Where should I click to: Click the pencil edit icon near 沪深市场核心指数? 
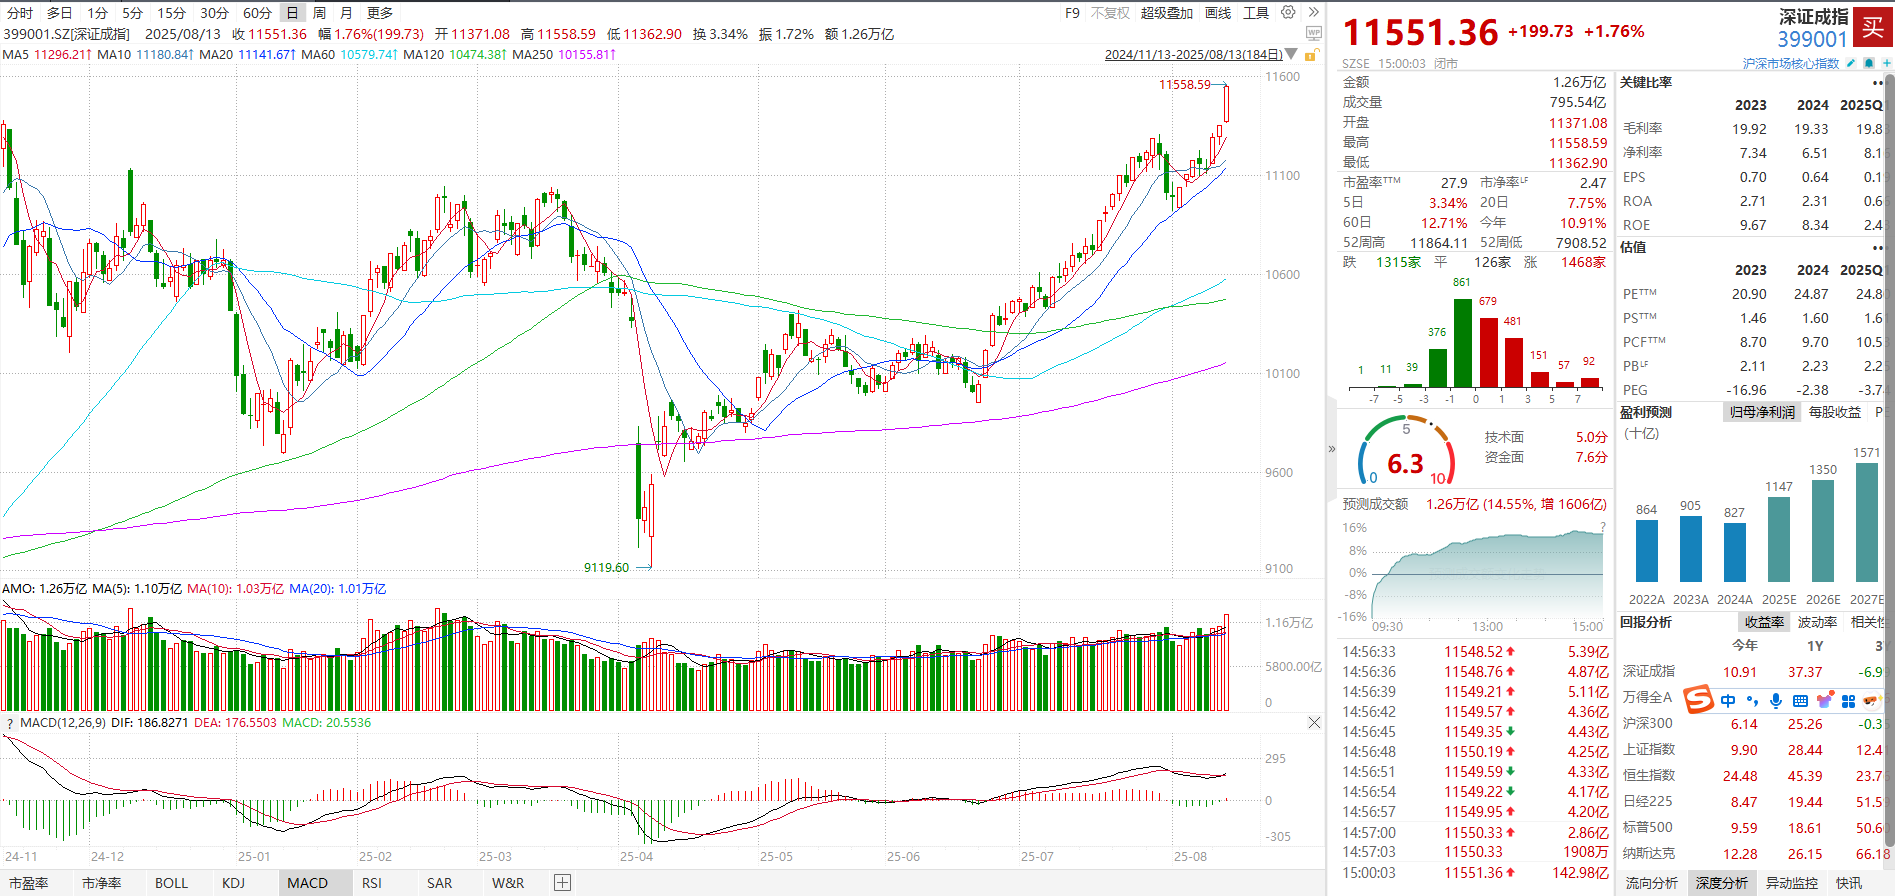tap(1851, 63)
